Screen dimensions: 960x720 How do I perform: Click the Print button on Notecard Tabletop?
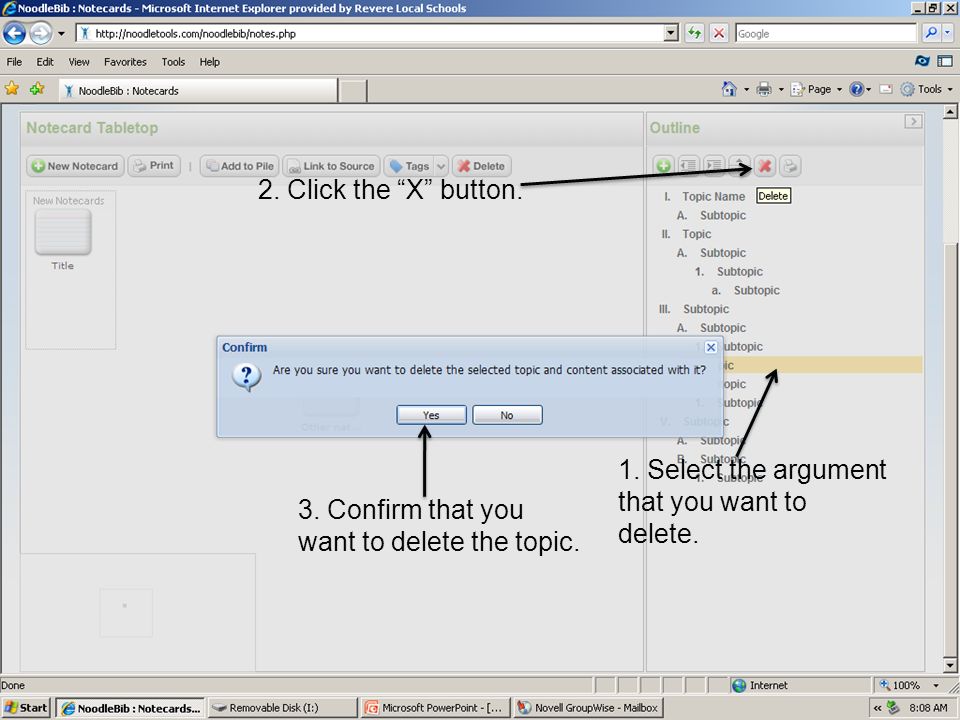pyautogui.click(x=154, y=166)
